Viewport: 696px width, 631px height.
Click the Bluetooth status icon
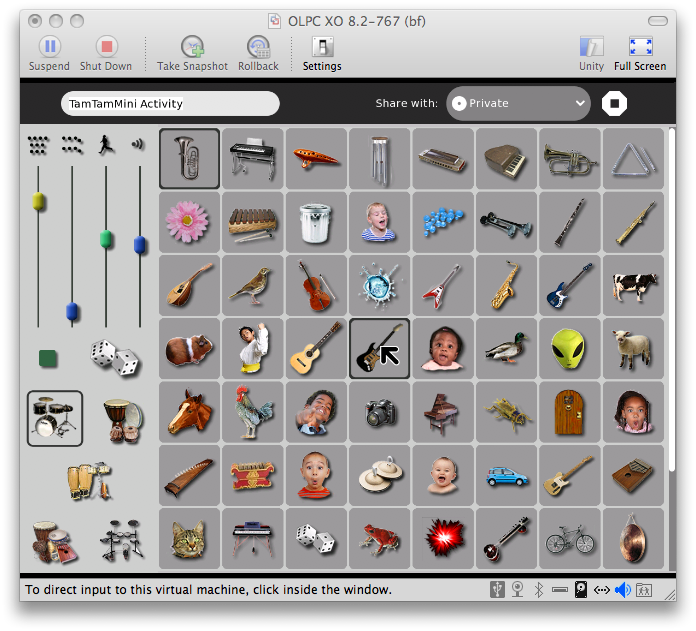538,590
